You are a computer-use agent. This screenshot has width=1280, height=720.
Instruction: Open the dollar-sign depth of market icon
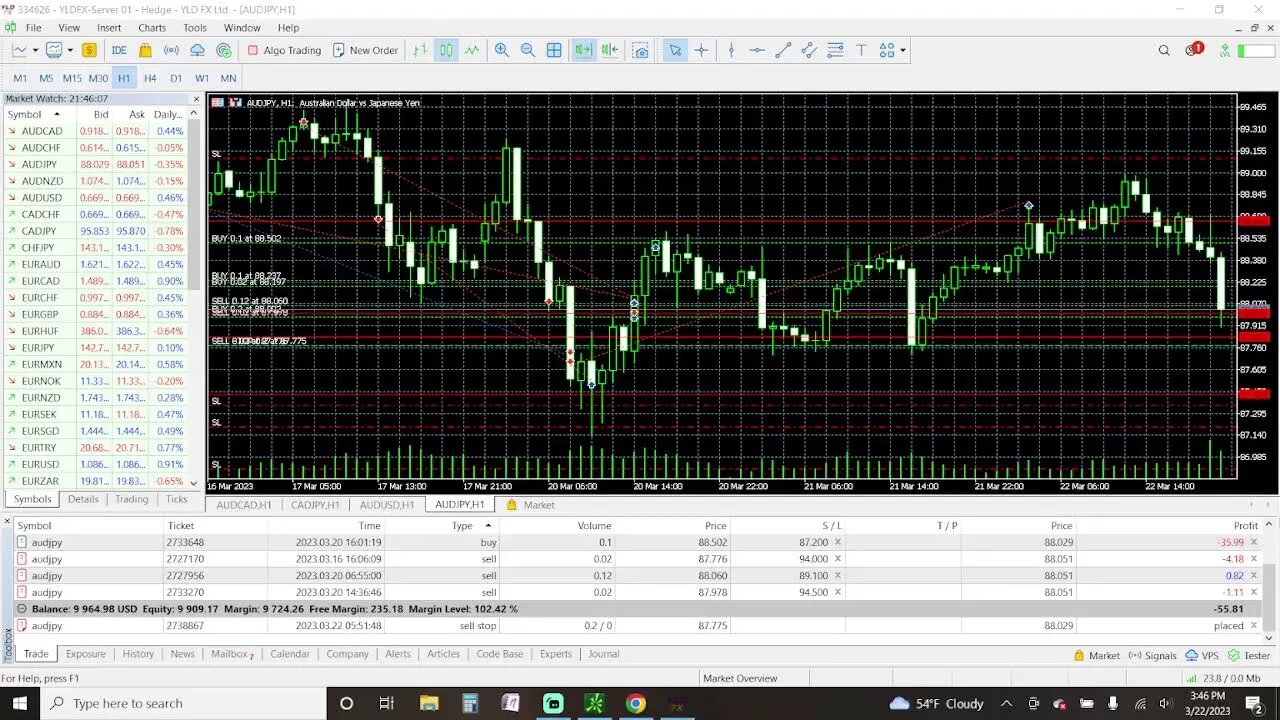[89, 50]
